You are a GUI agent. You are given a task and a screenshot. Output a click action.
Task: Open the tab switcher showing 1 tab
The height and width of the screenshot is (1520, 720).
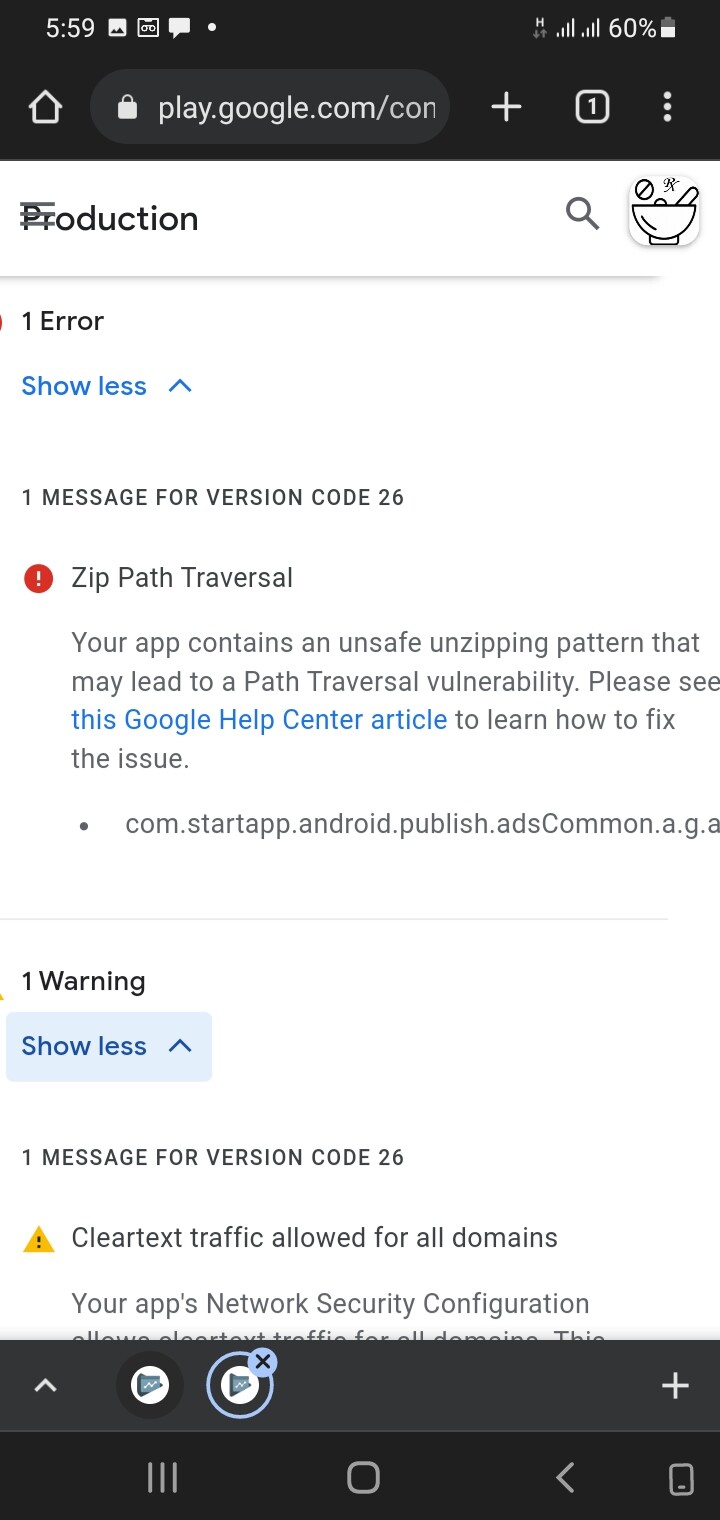coord(592,107)
